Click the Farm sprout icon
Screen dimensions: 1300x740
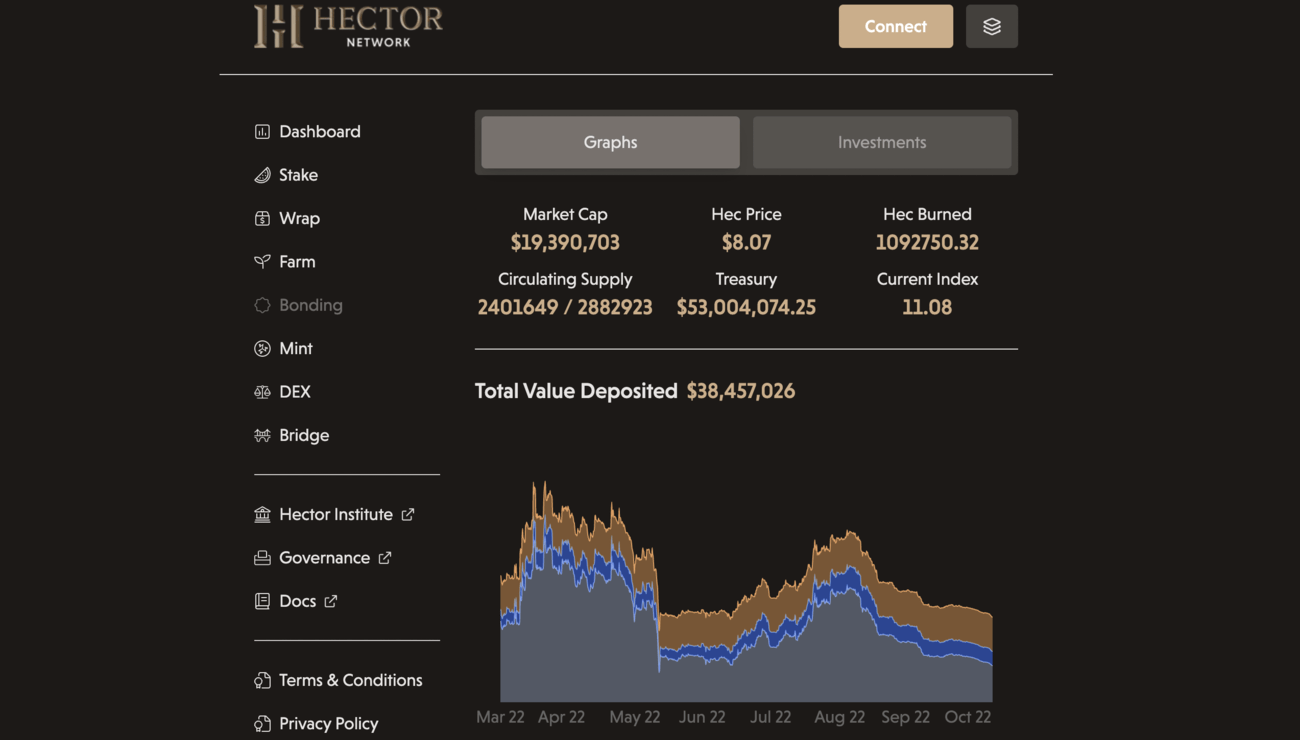pyautogui.click(x=262, y=262)
